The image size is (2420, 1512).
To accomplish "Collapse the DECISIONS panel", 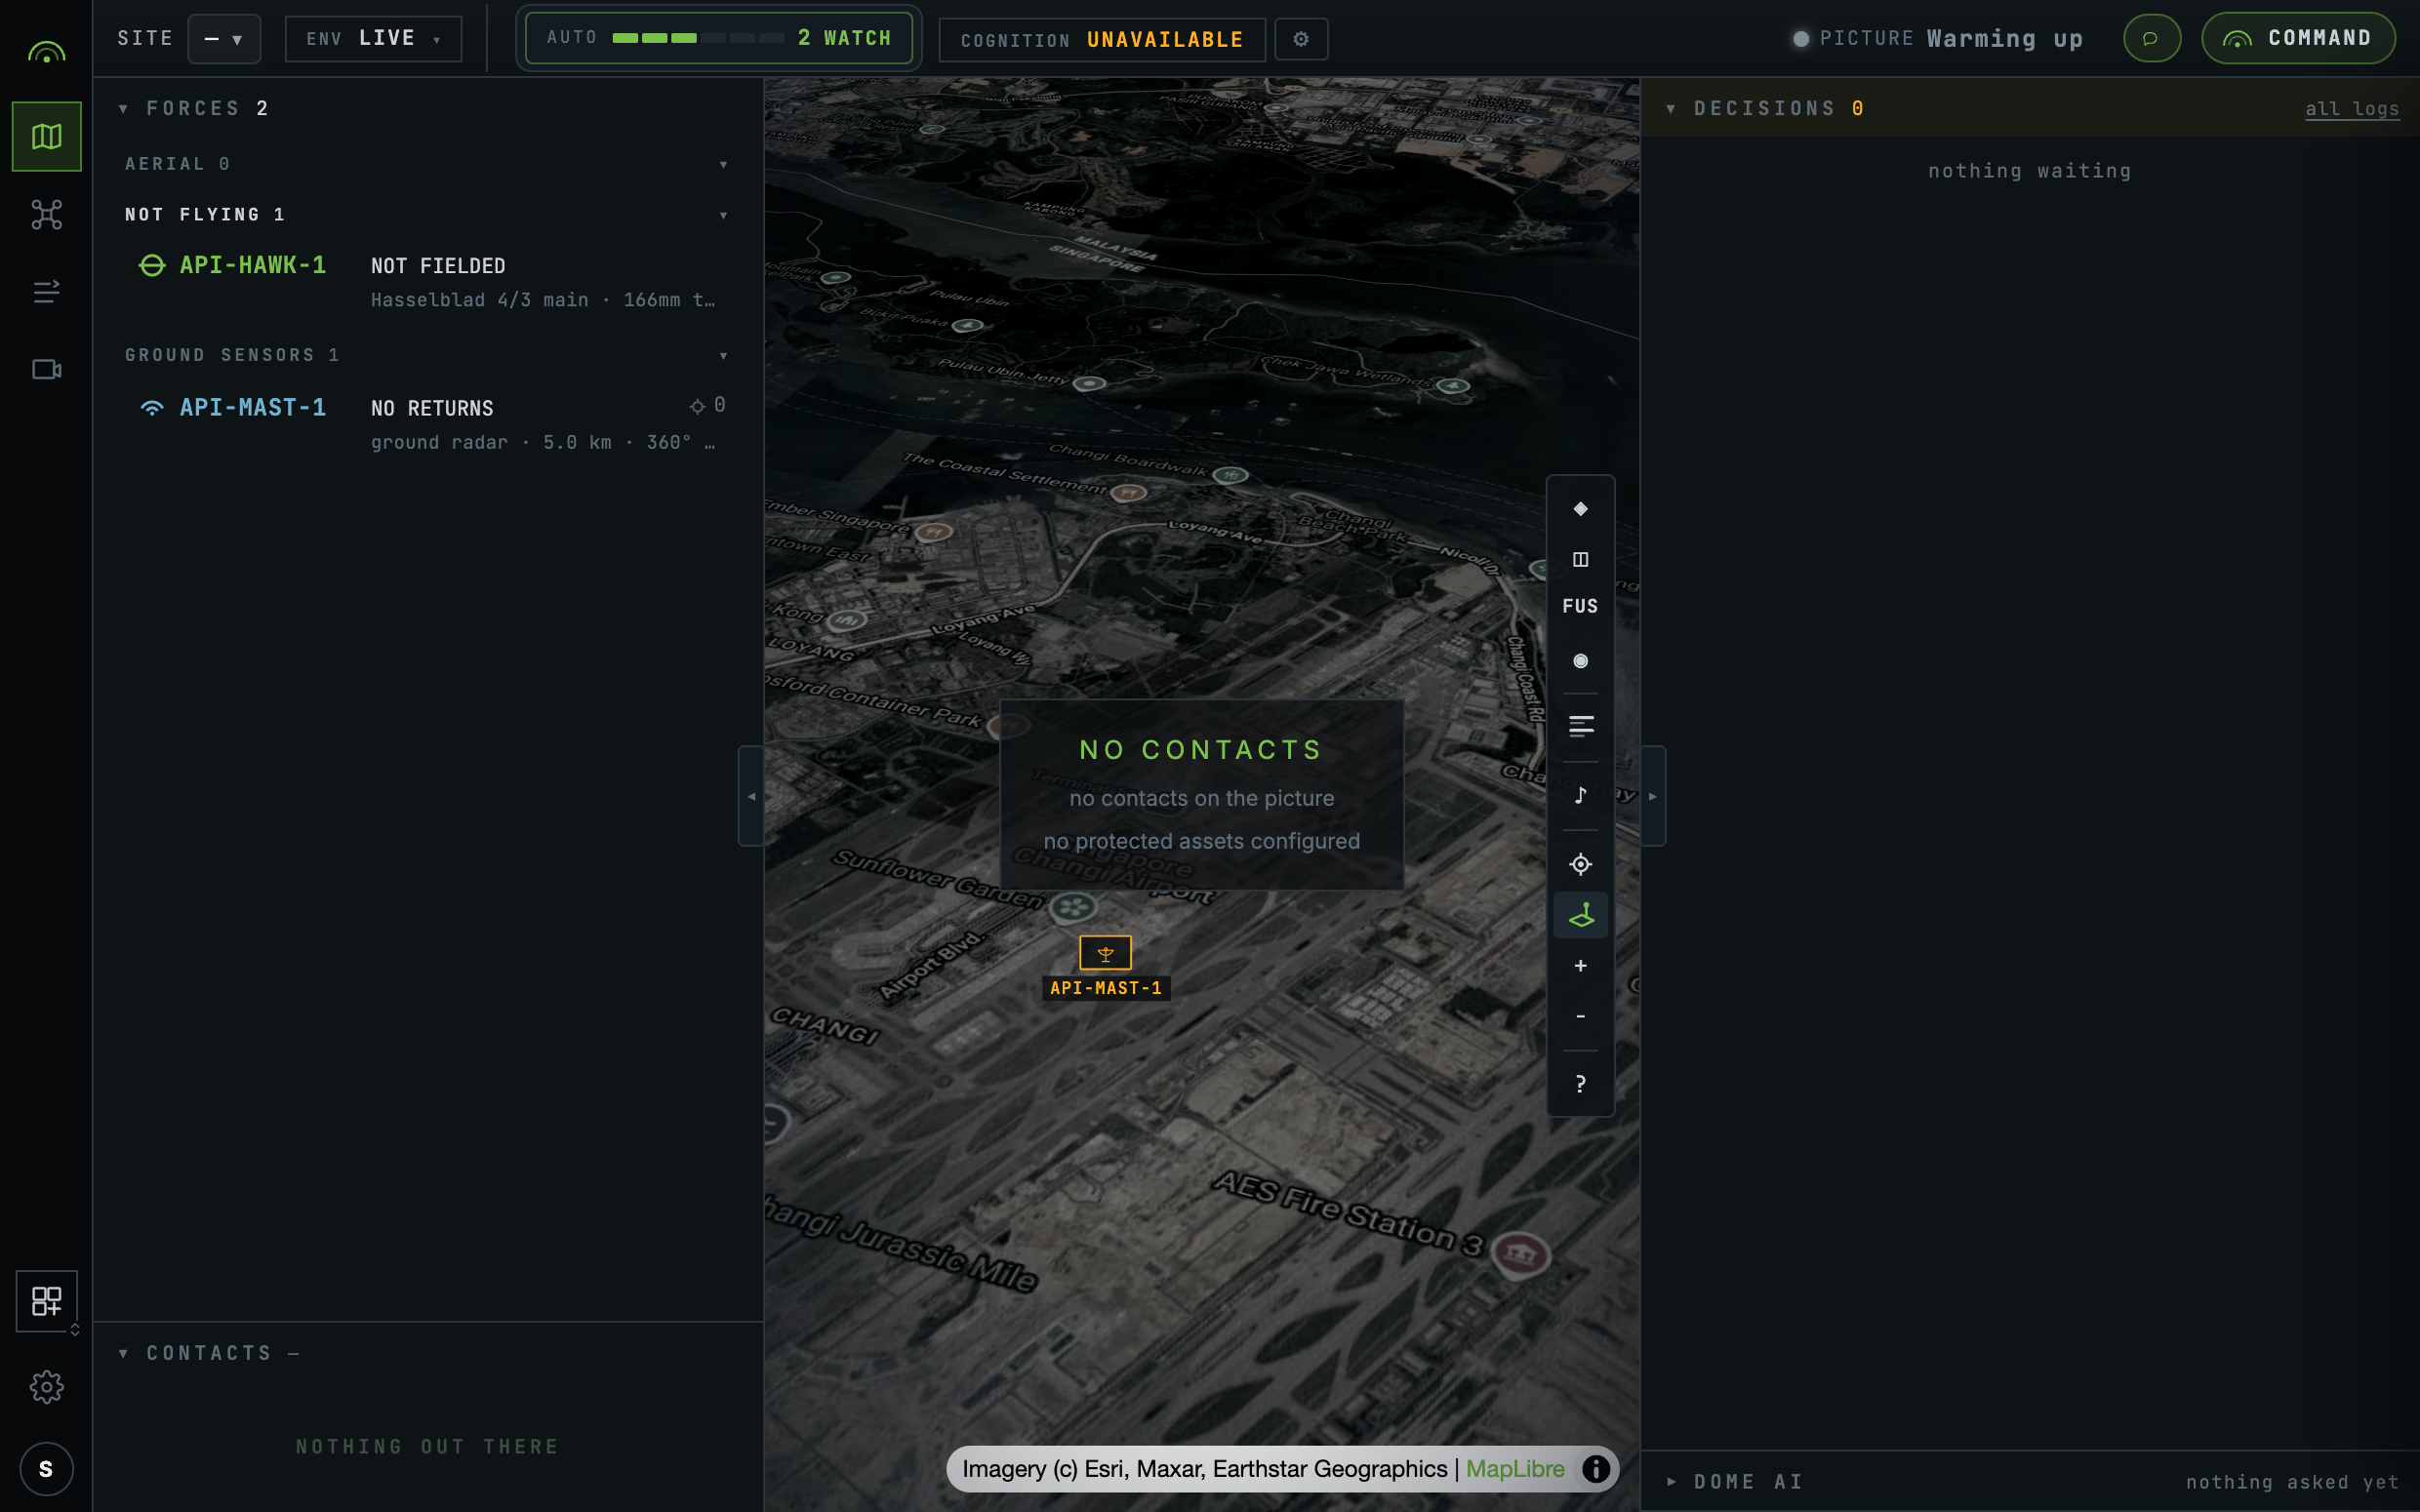I will pos(1671,108).
